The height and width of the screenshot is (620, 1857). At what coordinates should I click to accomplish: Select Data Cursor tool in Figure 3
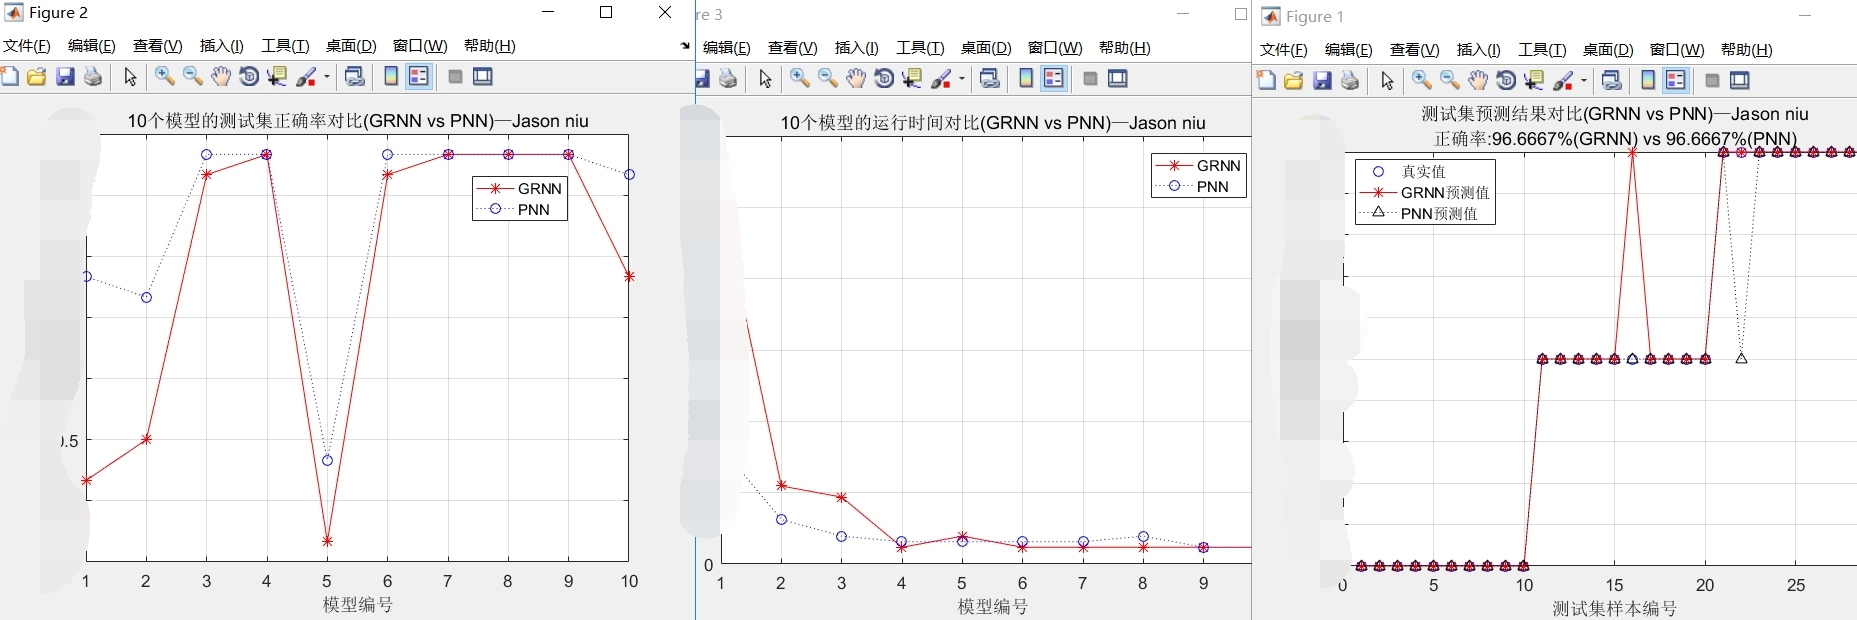[x=912, y=79]
